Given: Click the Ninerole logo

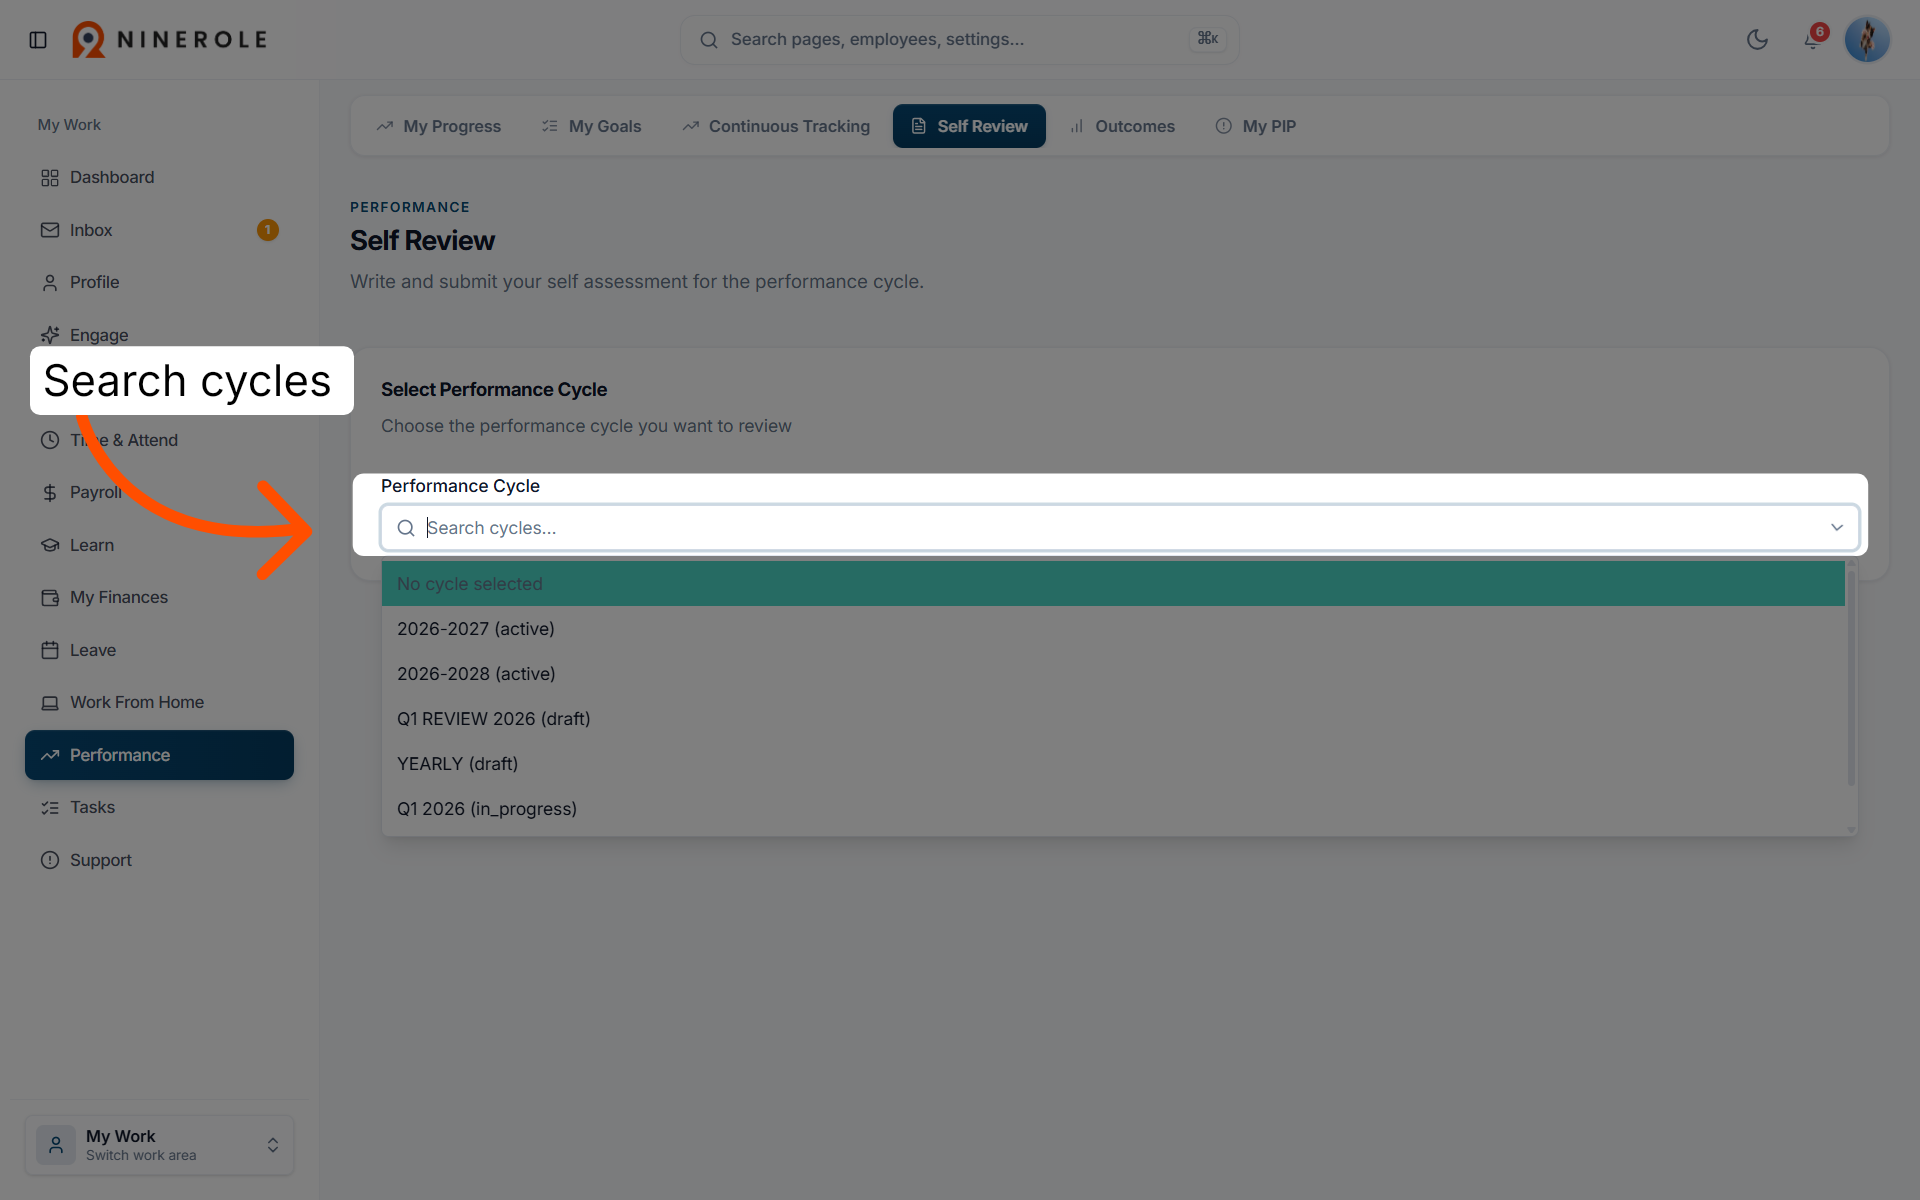Looking at the screenshot, I should click(169, 40).
